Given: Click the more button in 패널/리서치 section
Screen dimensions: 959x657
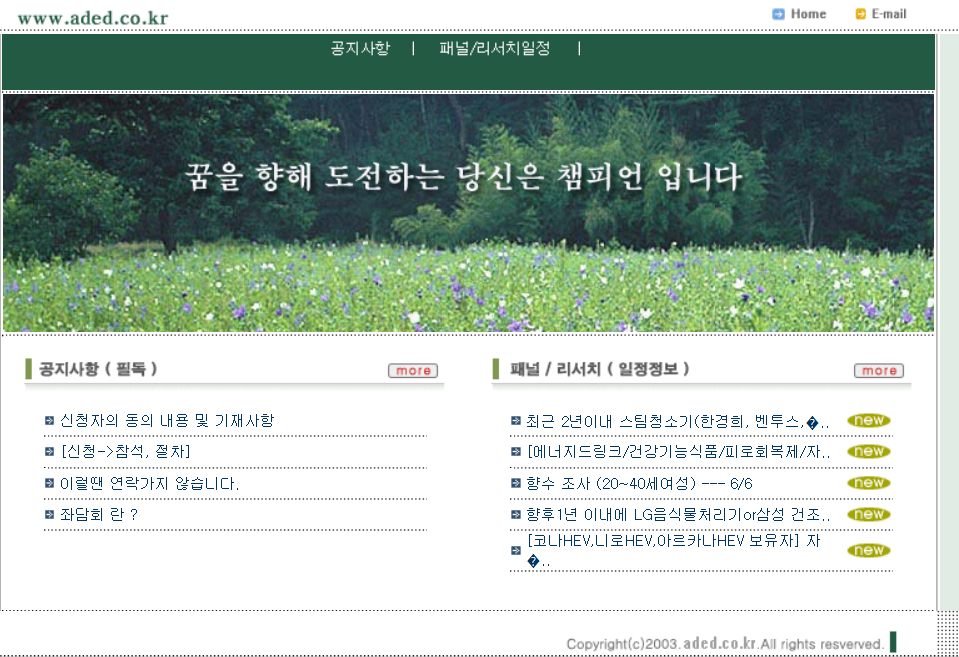Looking at the screenshot, I should click(x=878, y=370).
